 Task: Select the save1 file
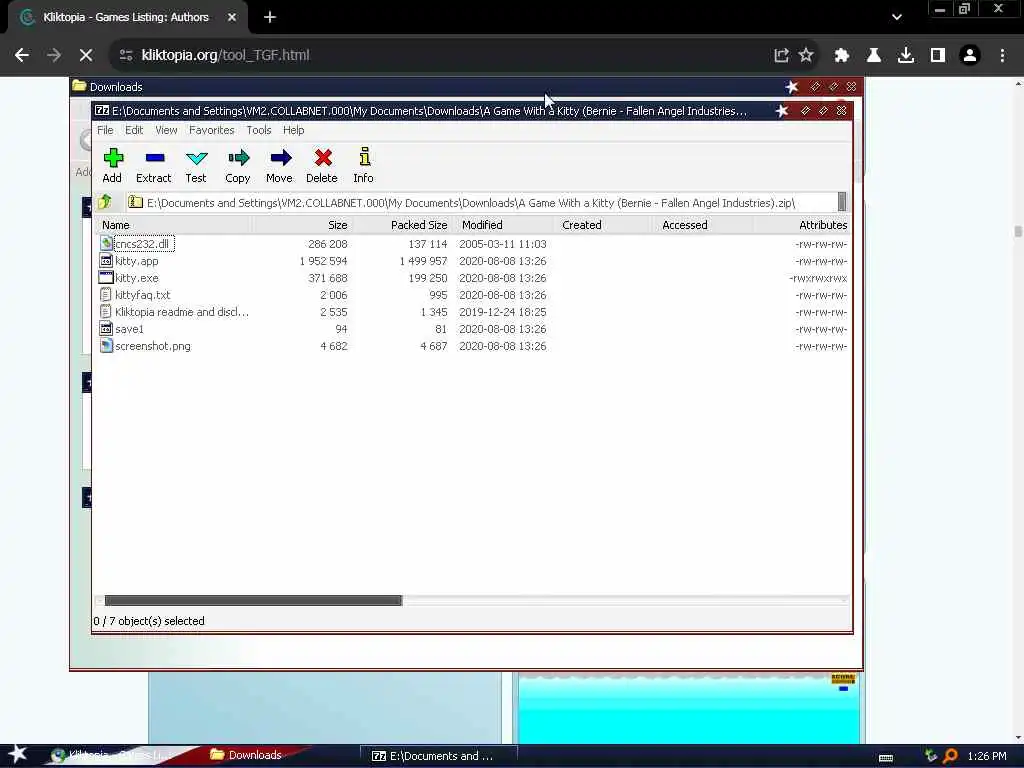pyautogui.click(x=129, y=328)
